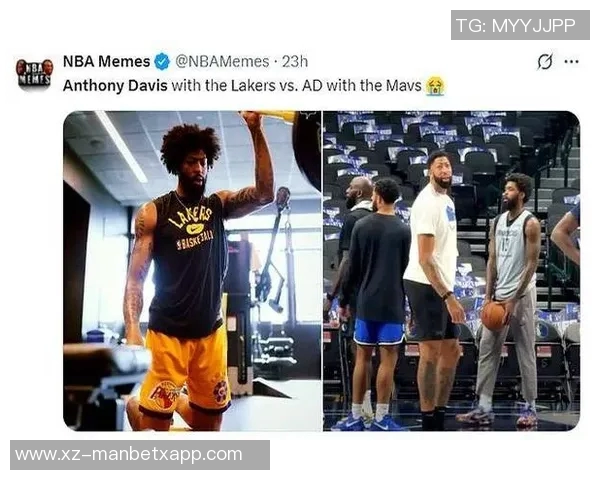
Task: Click the basketball held by the player
Action: (x=494, y=316)
